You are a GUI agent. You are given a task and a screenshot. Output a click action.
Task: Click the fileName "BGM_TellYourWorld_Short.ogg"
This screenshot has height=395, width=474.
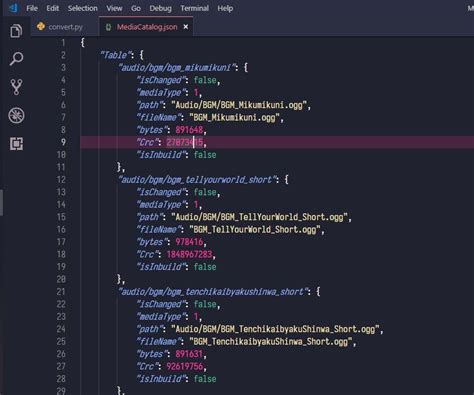point(255,230)
